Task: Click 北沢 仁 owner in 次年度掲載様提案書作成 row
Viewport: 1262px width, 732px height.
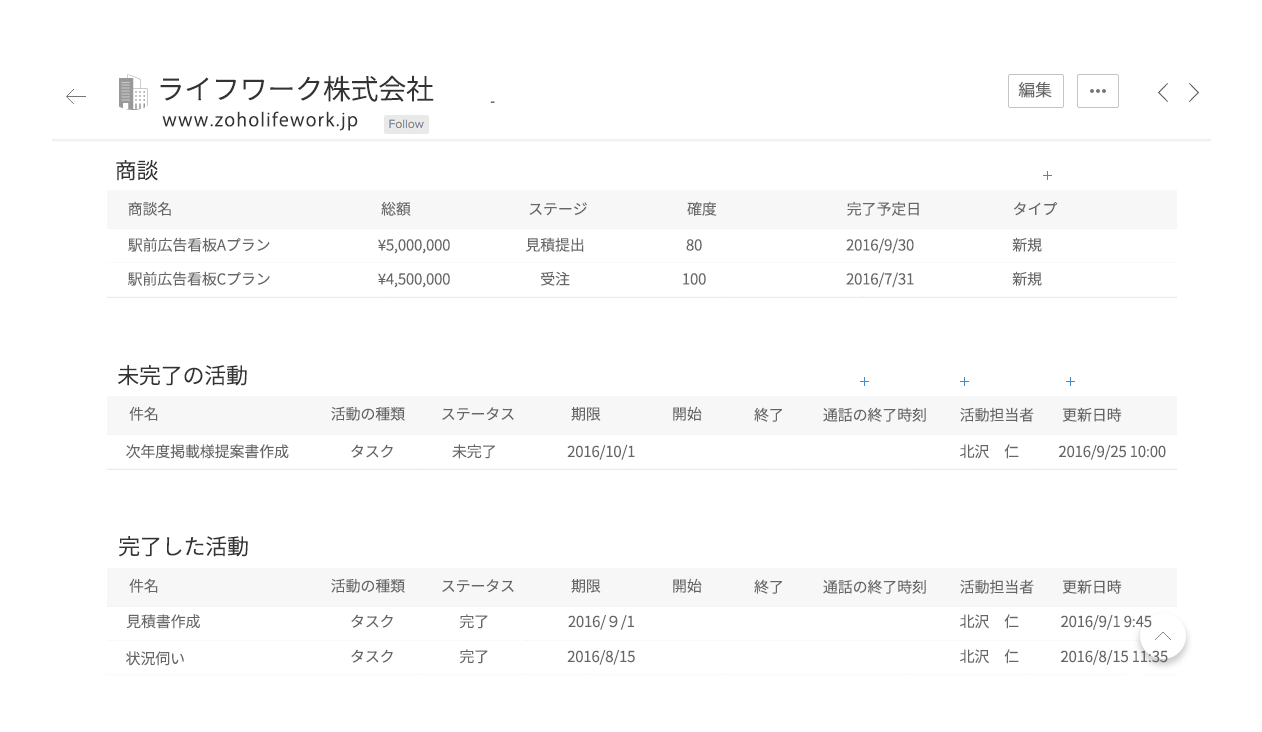Action: click(989, 451)
